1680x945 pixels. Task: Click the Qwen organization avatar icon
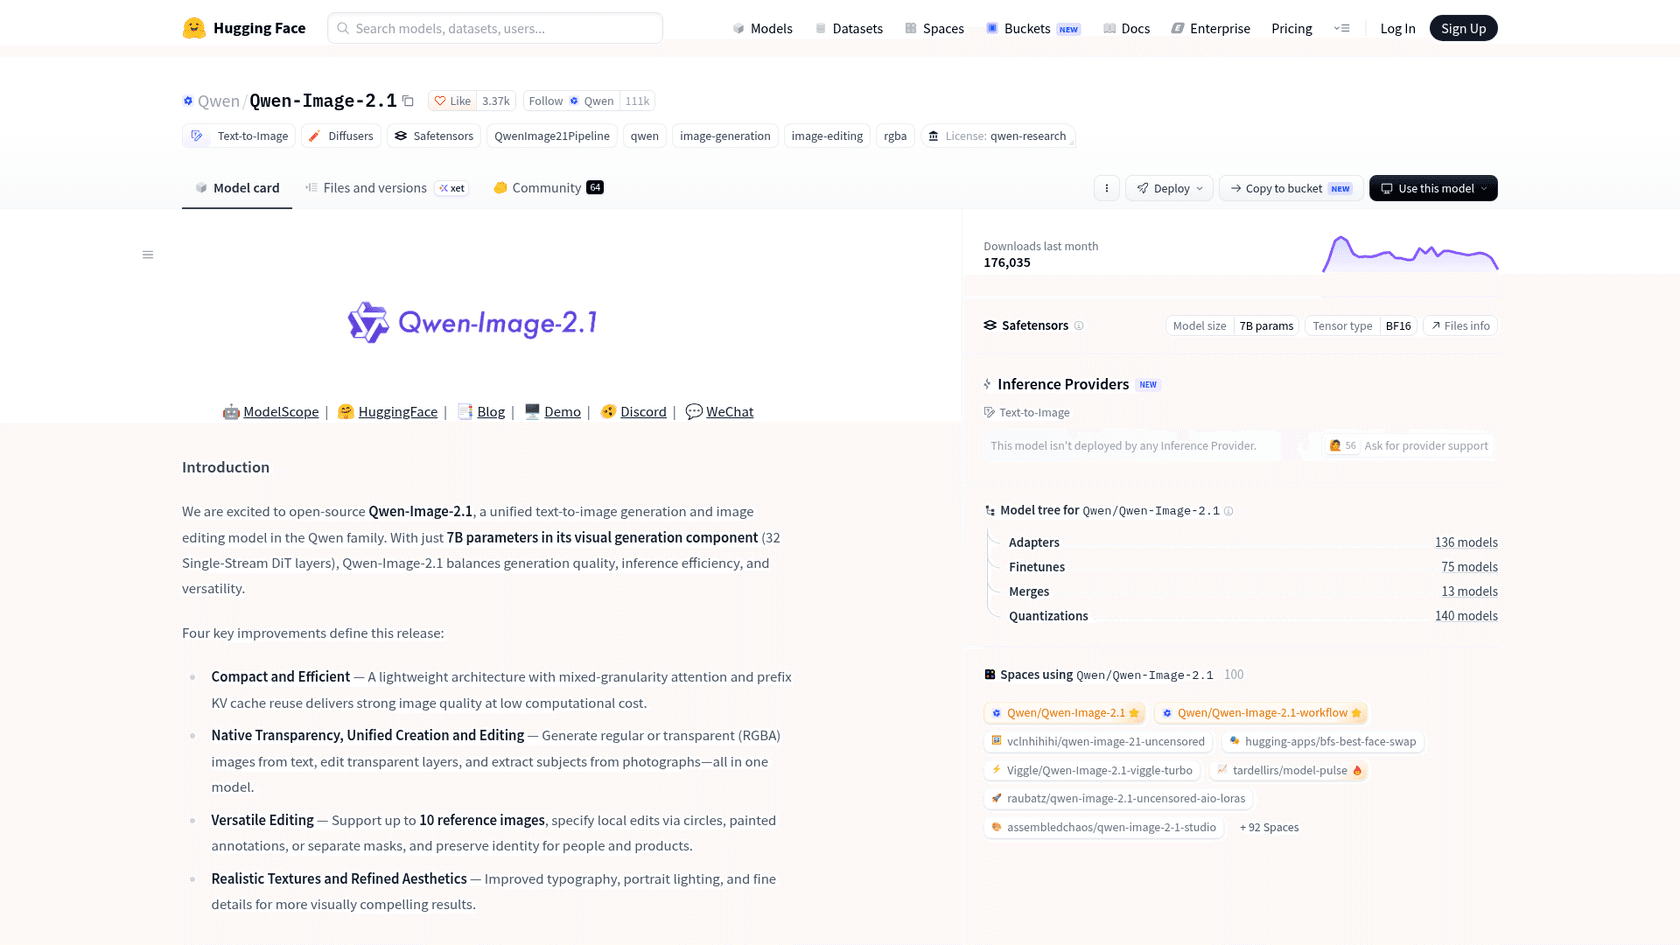[x=188, y=101]
